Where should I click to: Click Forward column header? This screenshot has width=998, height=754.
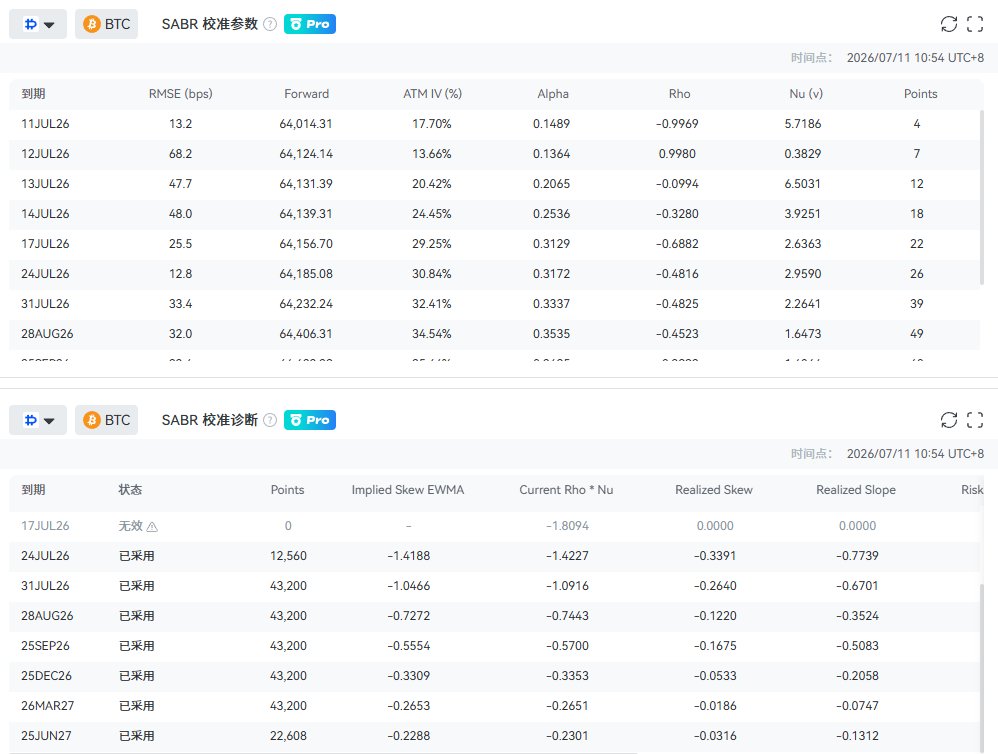tap(306, 94)
